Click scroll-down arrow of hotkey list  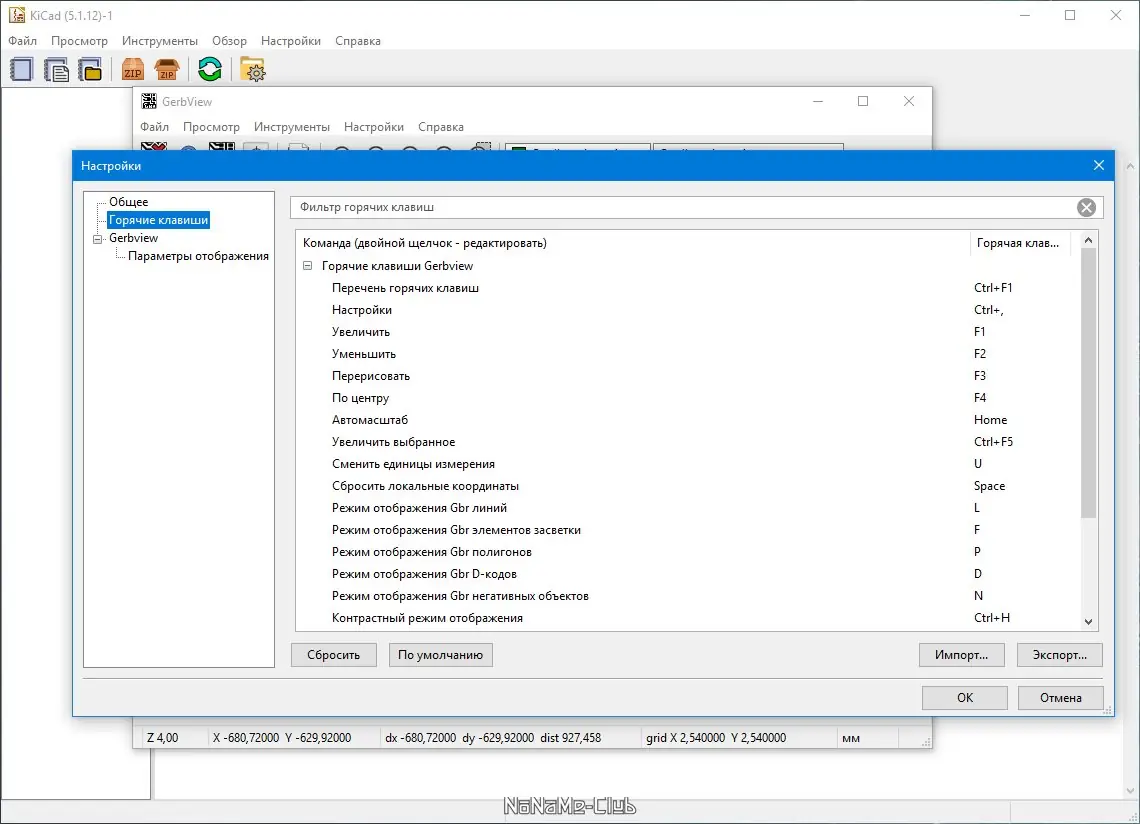click(1088, 622)
